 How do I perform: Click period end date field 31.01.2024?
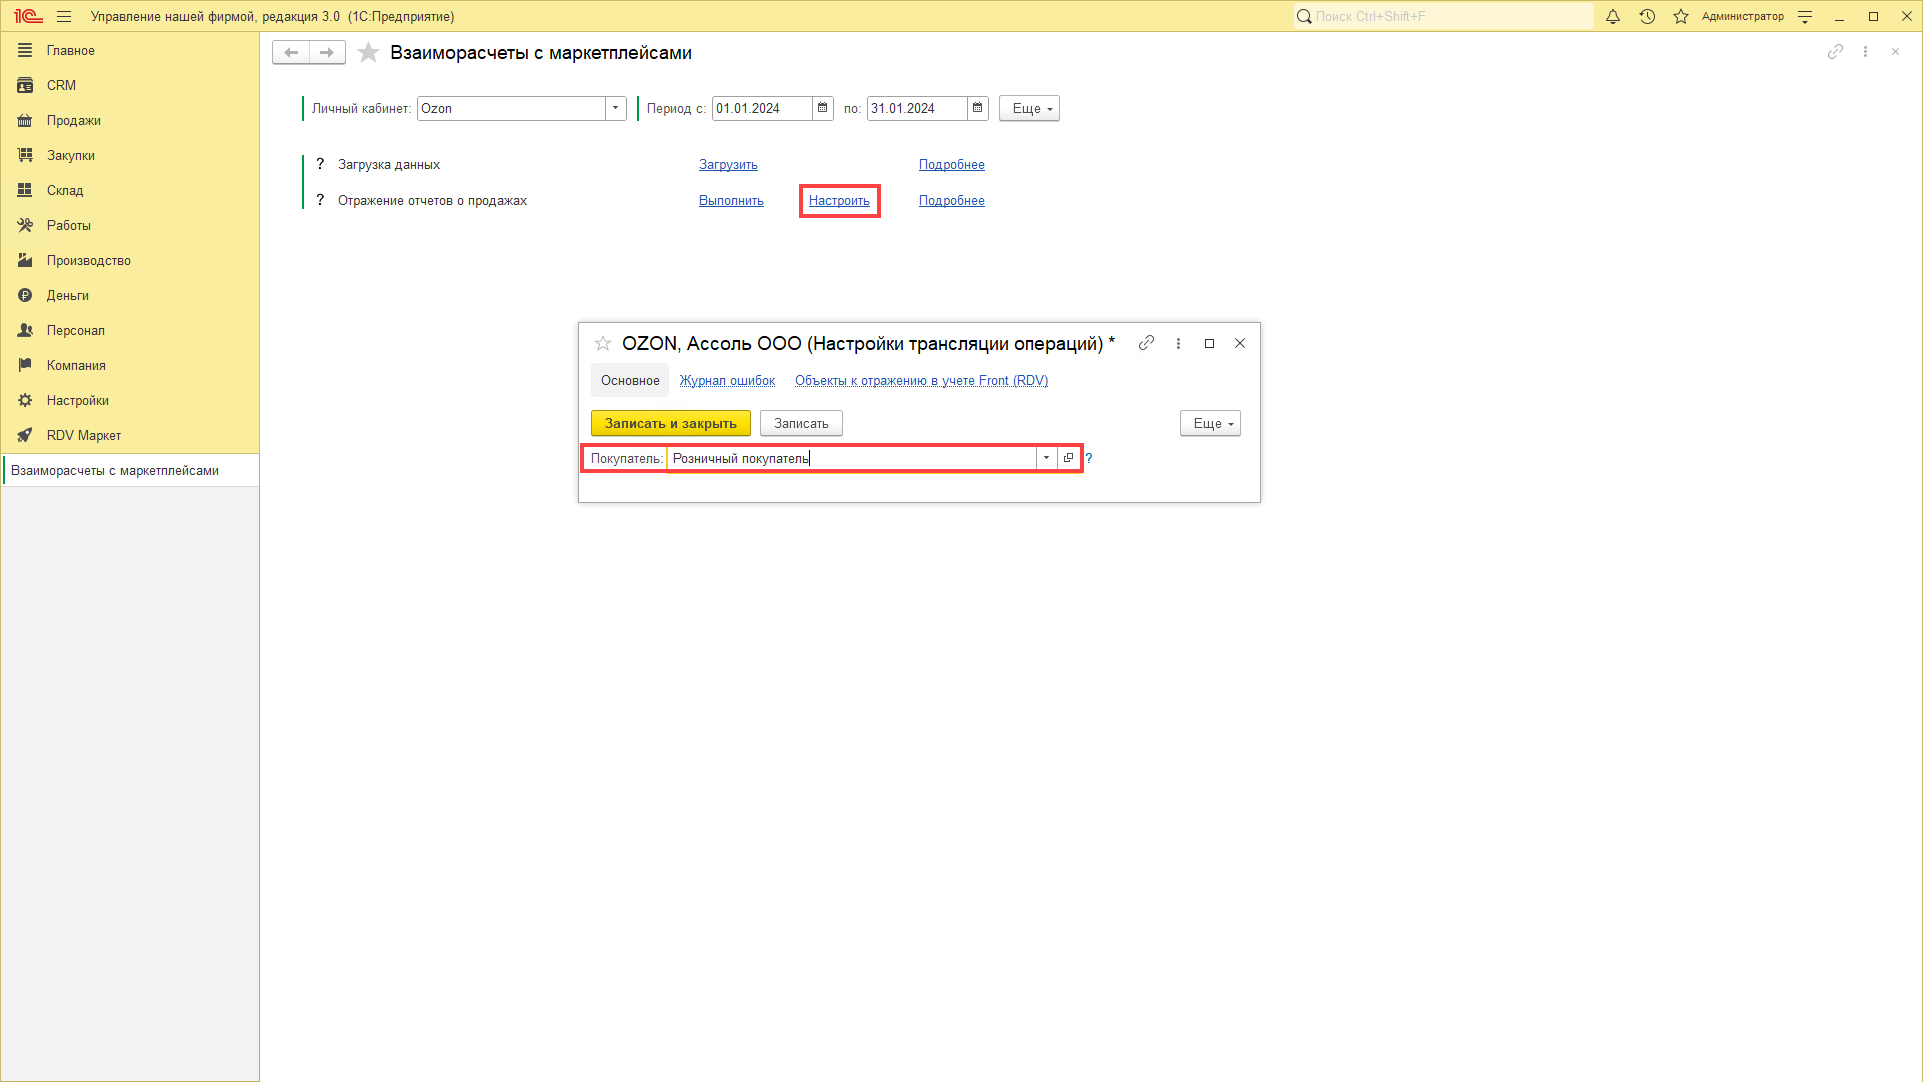pos(917,108)
